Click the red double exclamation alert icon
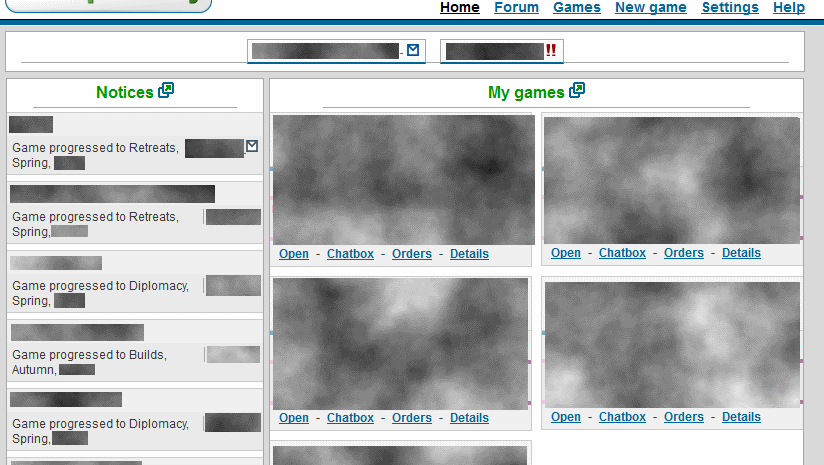The image size is (824, 465). click(x=551, y=50)
